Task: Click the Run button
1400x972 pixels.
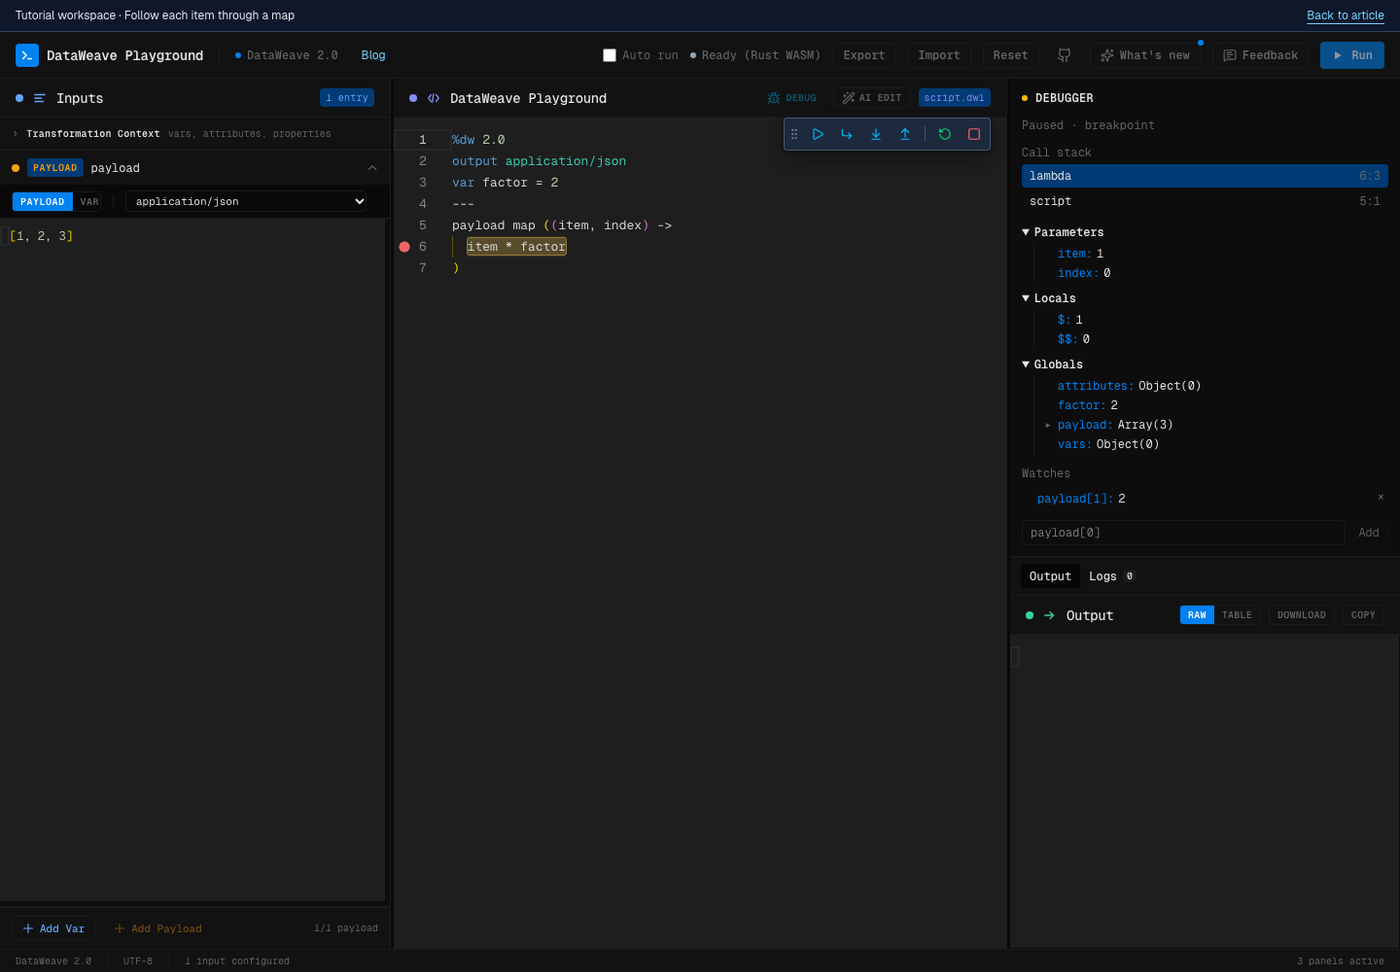Action: [x=1352, y=55]
